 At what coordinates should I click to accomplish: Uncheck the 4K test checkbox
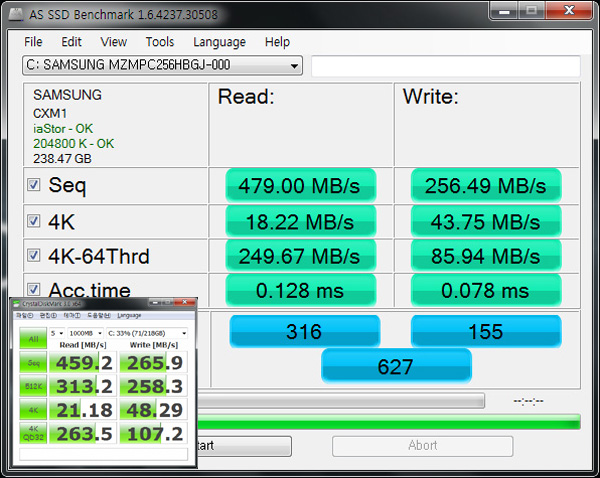pyautogui.click(x=34, y=221)
